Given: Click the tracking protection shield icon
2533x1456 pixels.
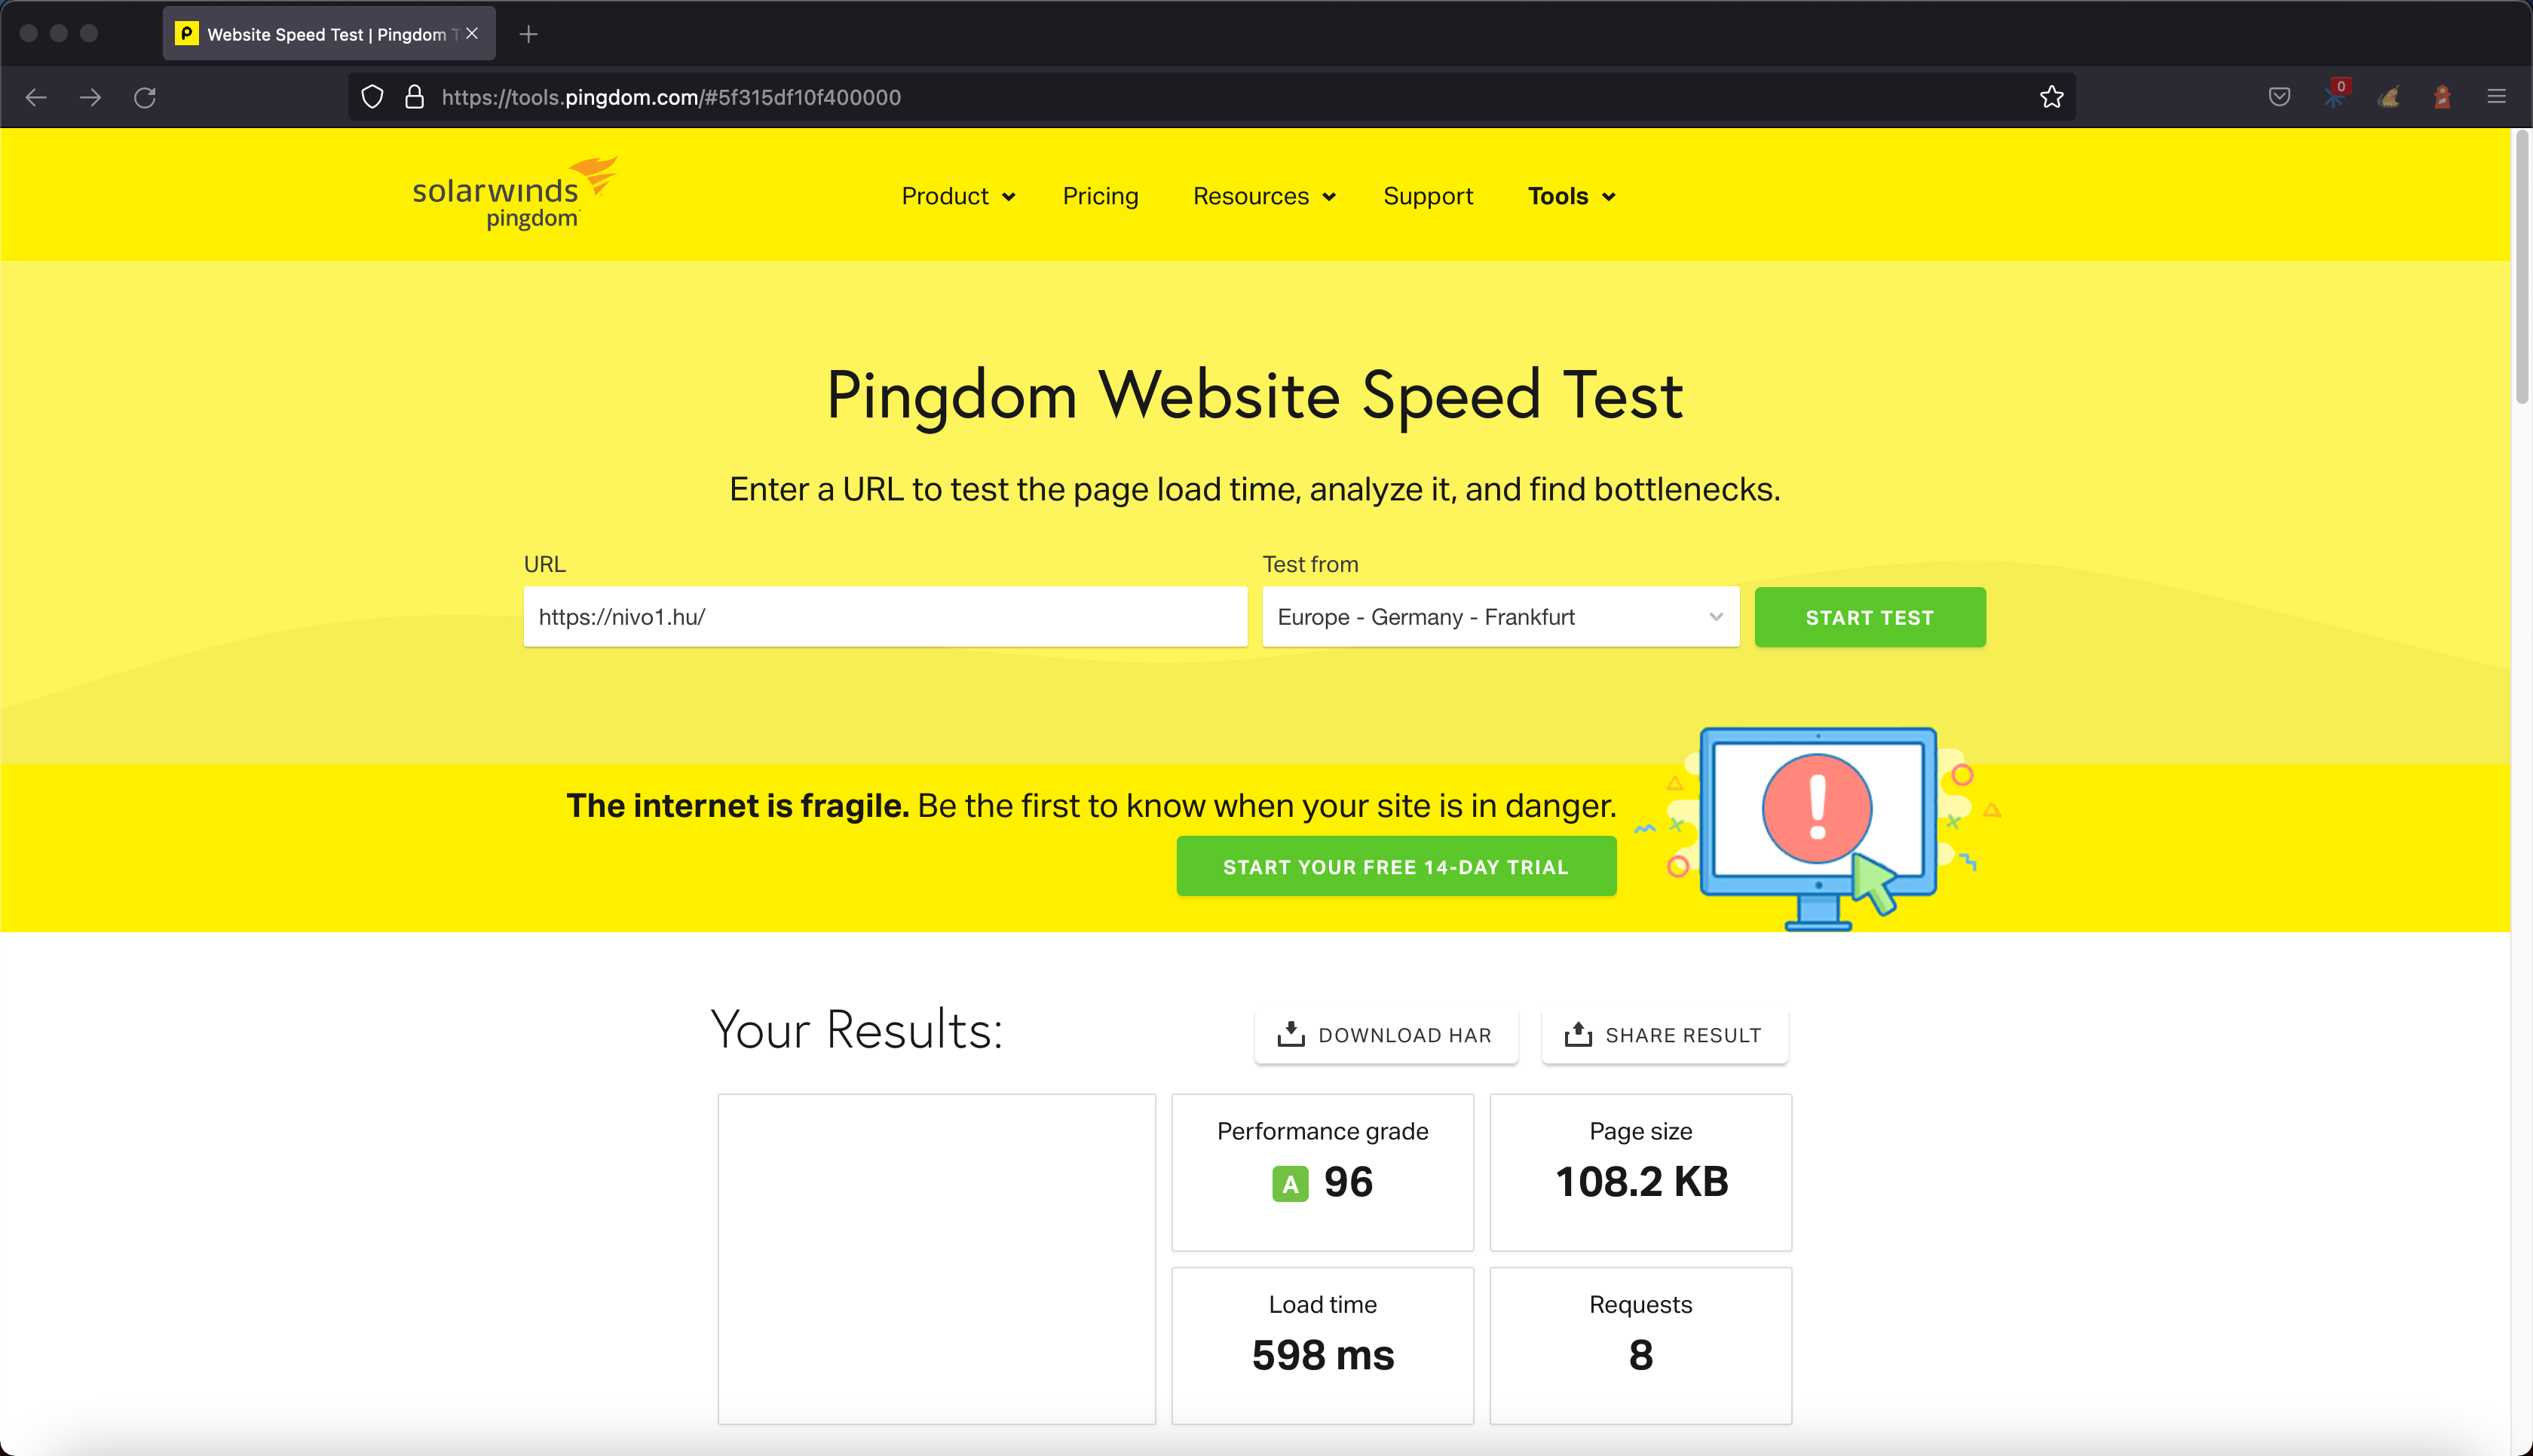Looking at the screenshot, I should pos(372,97).
